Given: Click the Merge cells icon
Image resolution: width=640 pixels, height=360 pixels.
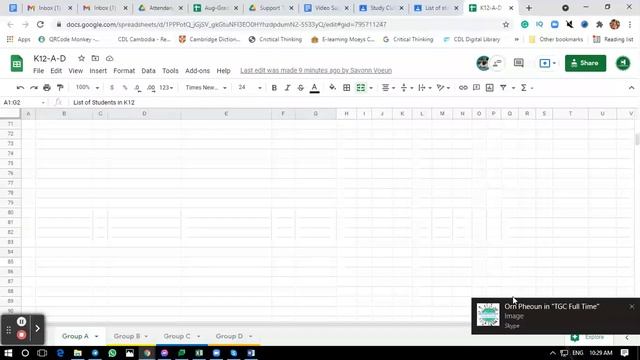Looking at the screenshot, I should 361,88.
